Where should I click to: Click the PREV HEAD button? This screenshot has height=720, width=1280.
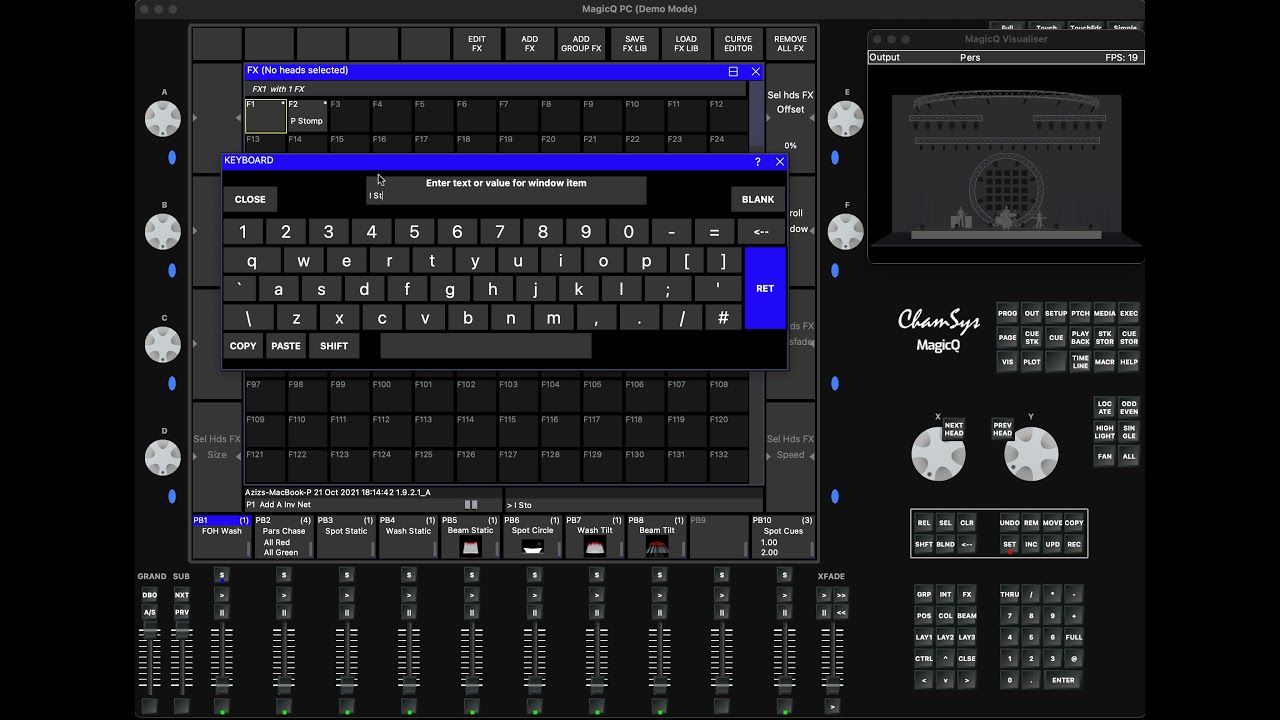1003,429
